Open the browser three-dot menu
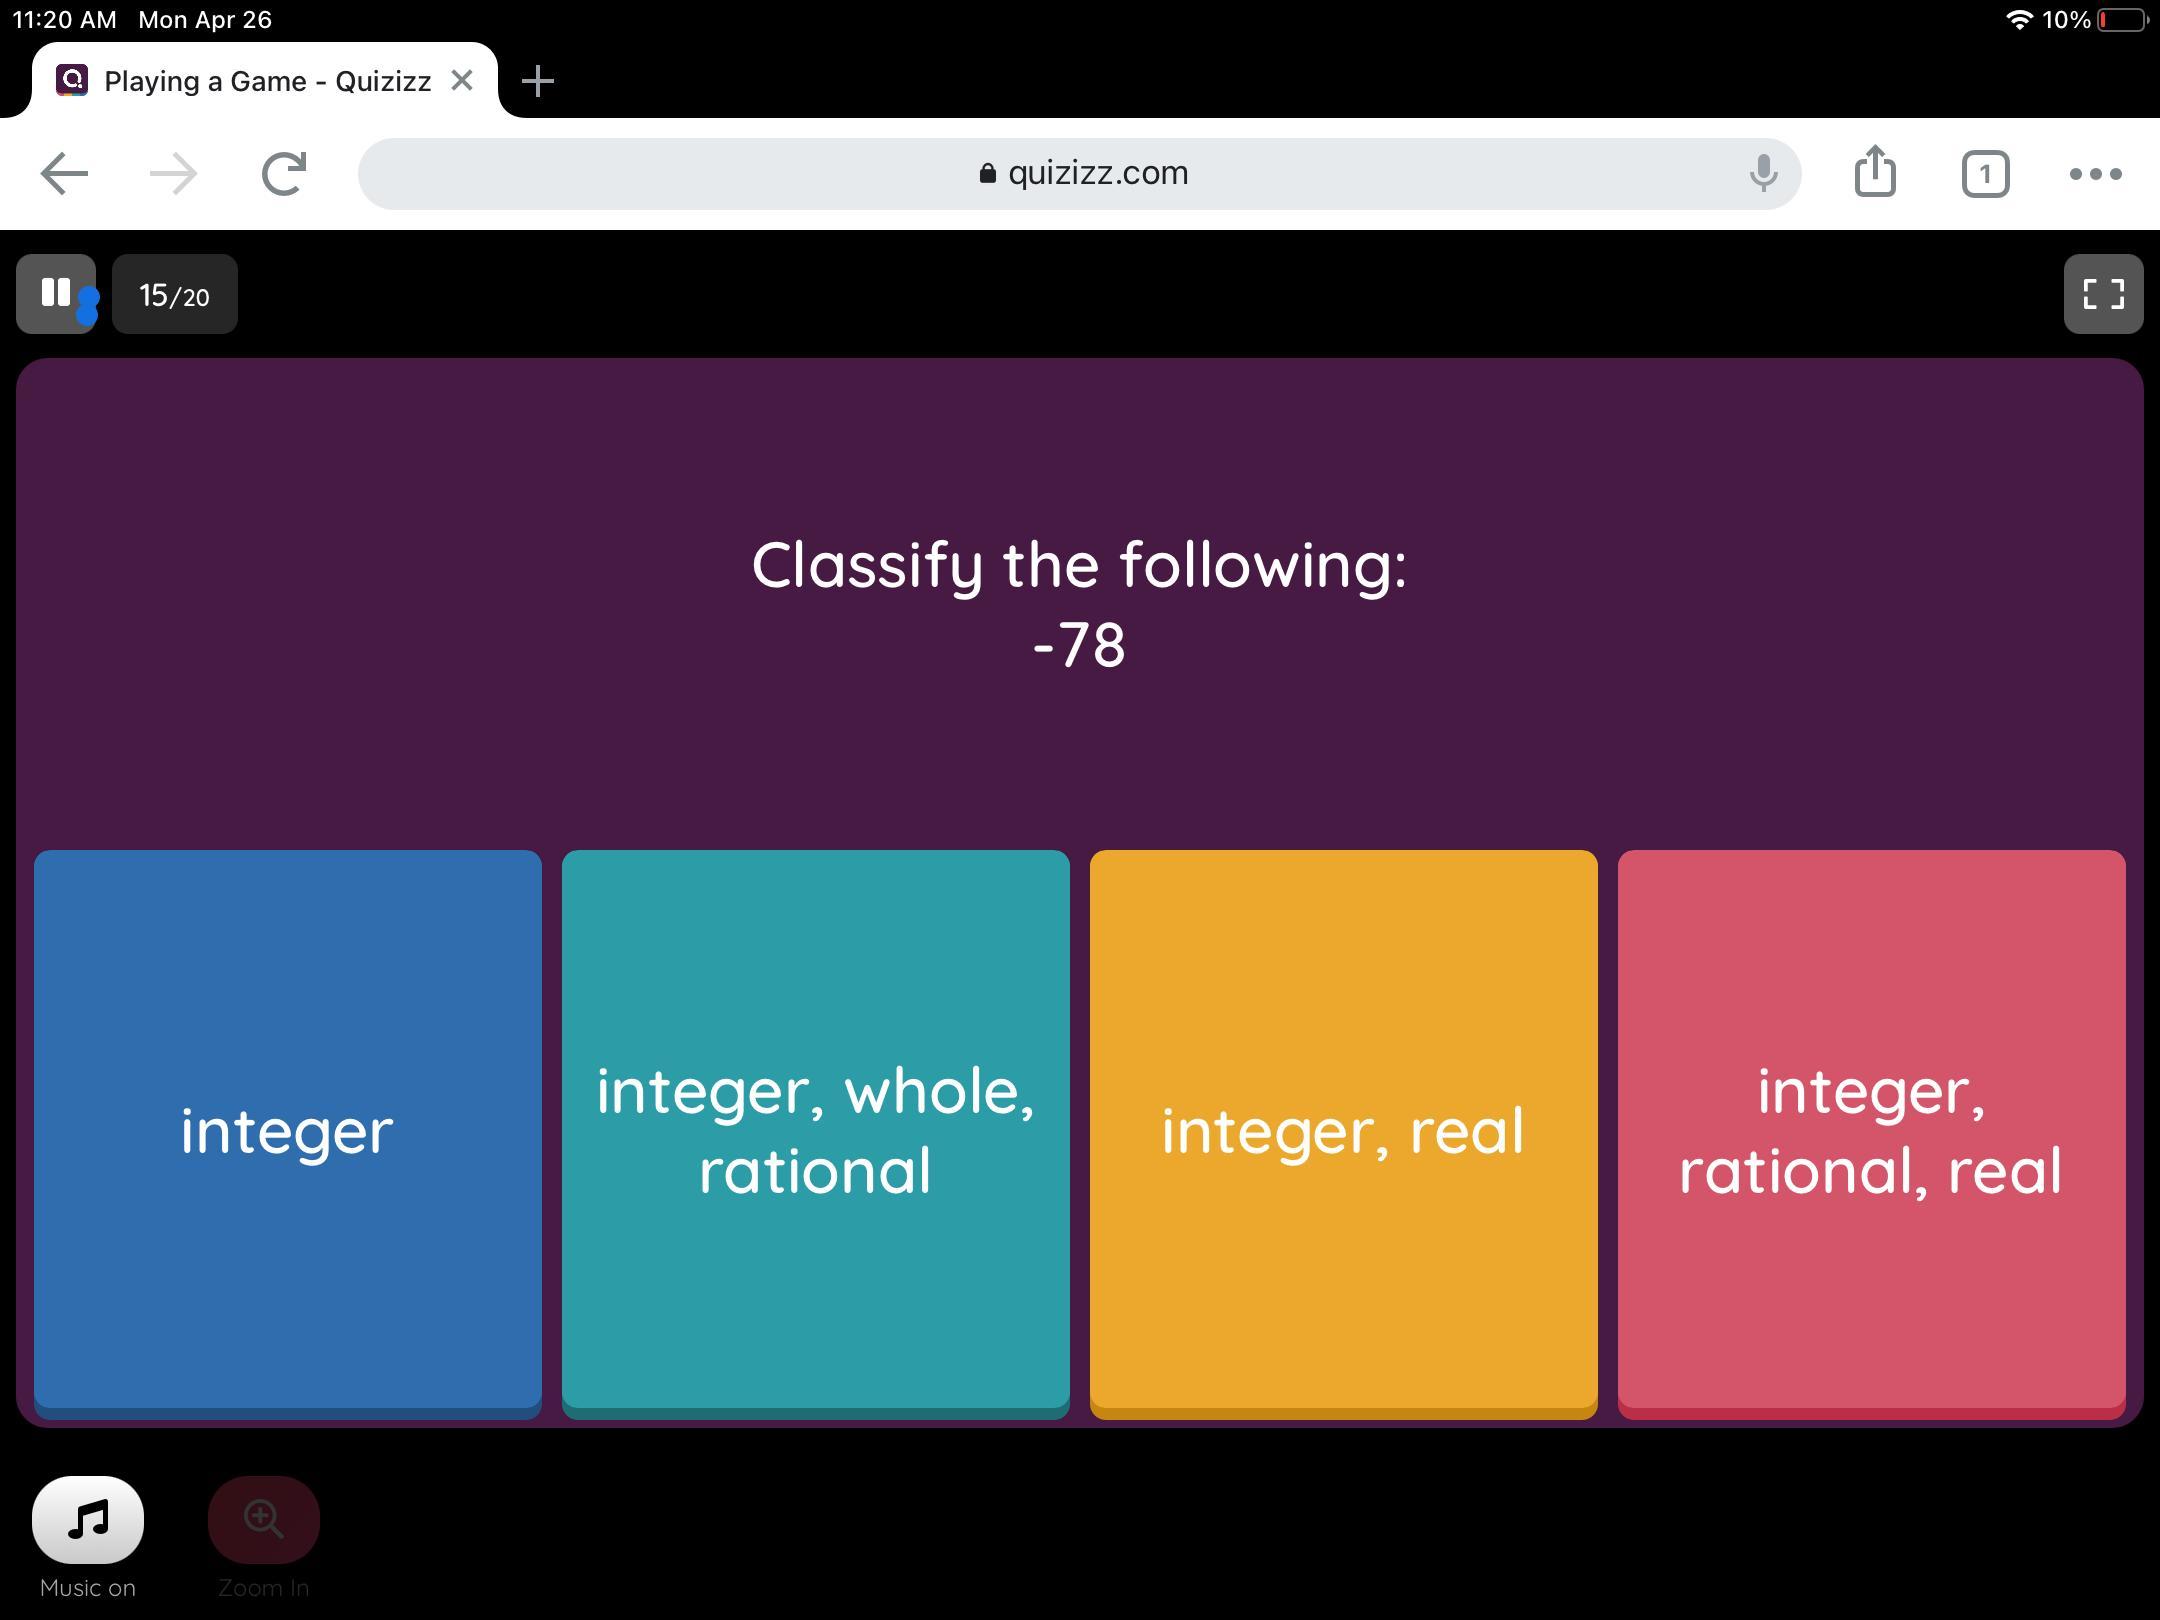Screen dimensions: 2160x1620 (2095, 174)
